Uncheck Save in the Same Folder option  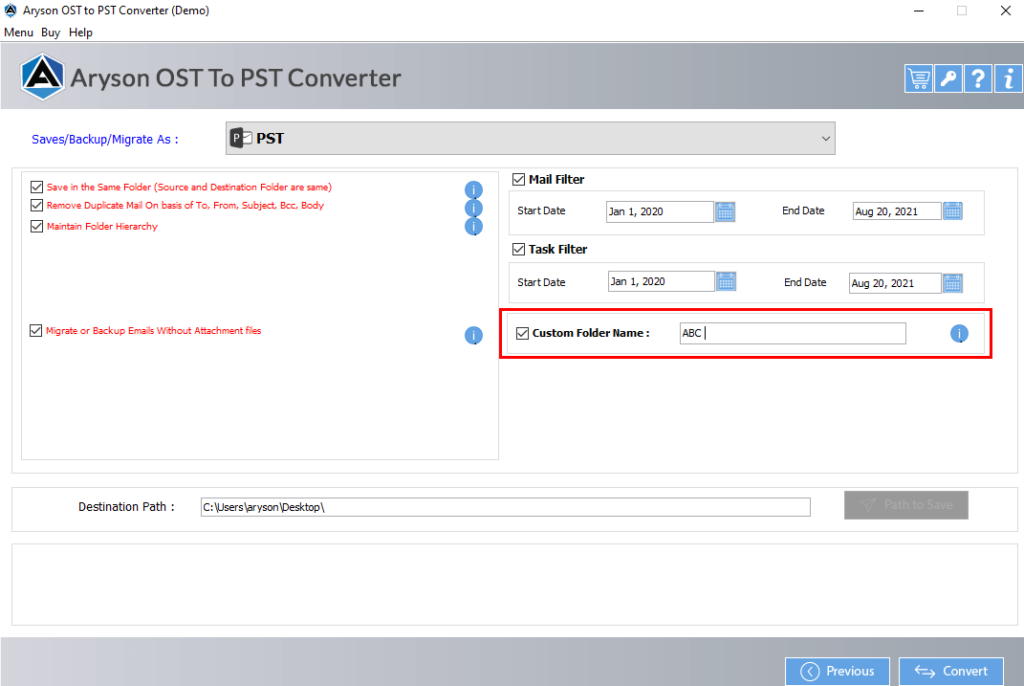(x=37, y=187)
